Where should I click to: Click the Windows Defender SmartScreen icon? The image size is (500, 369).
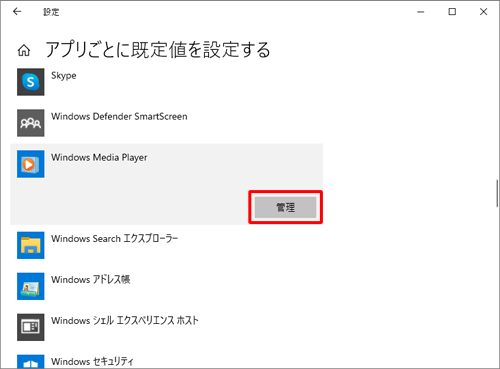click(31, 123)
